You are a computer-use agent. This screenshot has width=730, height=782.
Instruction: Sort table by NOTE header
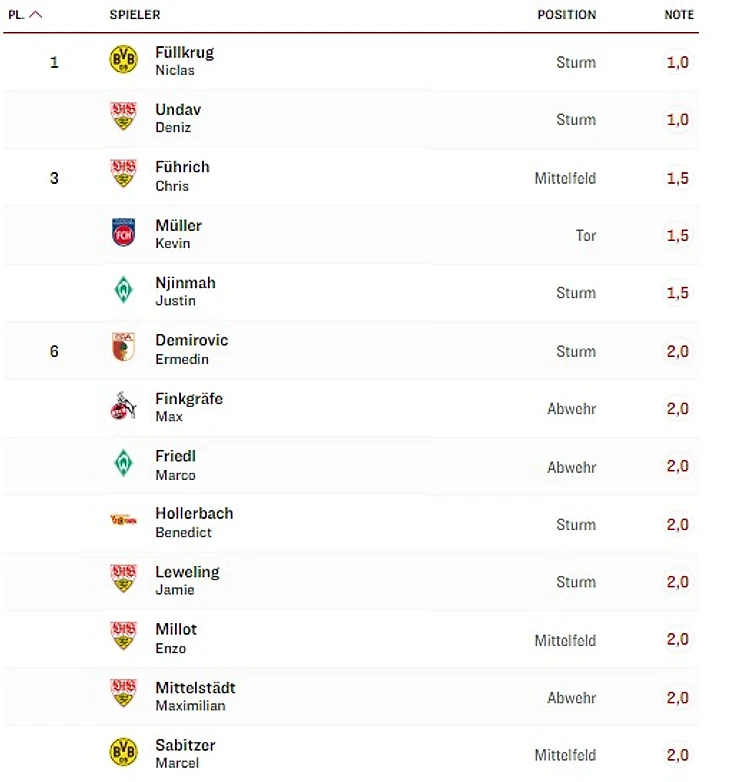(679, 15)
